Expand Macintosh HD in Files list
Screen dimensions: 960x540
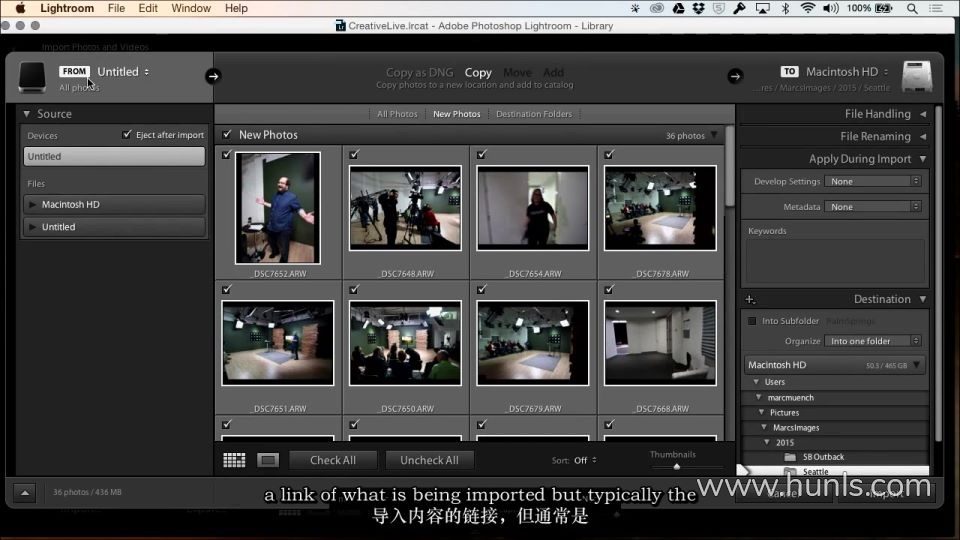32,204
